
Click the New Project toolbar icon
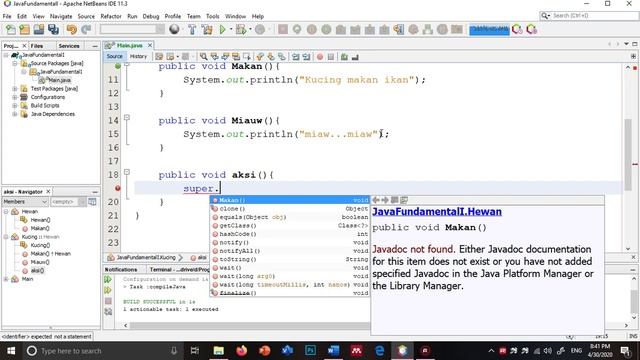click(x=24, y=29)
